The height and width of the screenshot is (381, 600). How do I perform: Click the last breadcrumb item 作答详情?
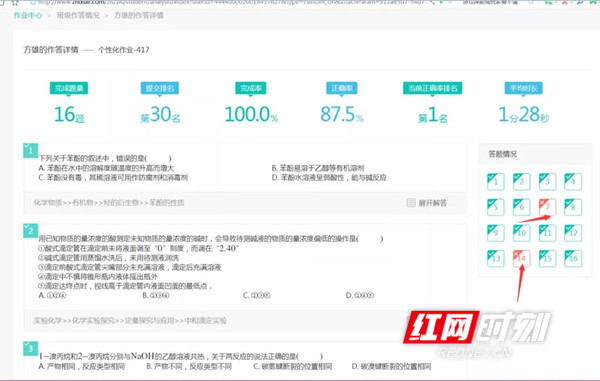coord(139,16)
